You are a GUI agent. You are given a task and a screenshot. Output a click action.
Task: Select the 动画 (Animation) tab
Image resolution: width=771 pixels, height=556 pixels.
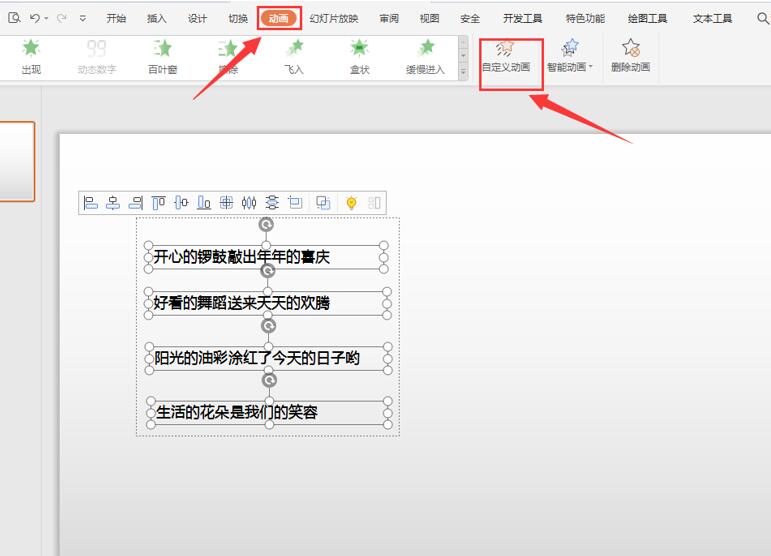279,19
